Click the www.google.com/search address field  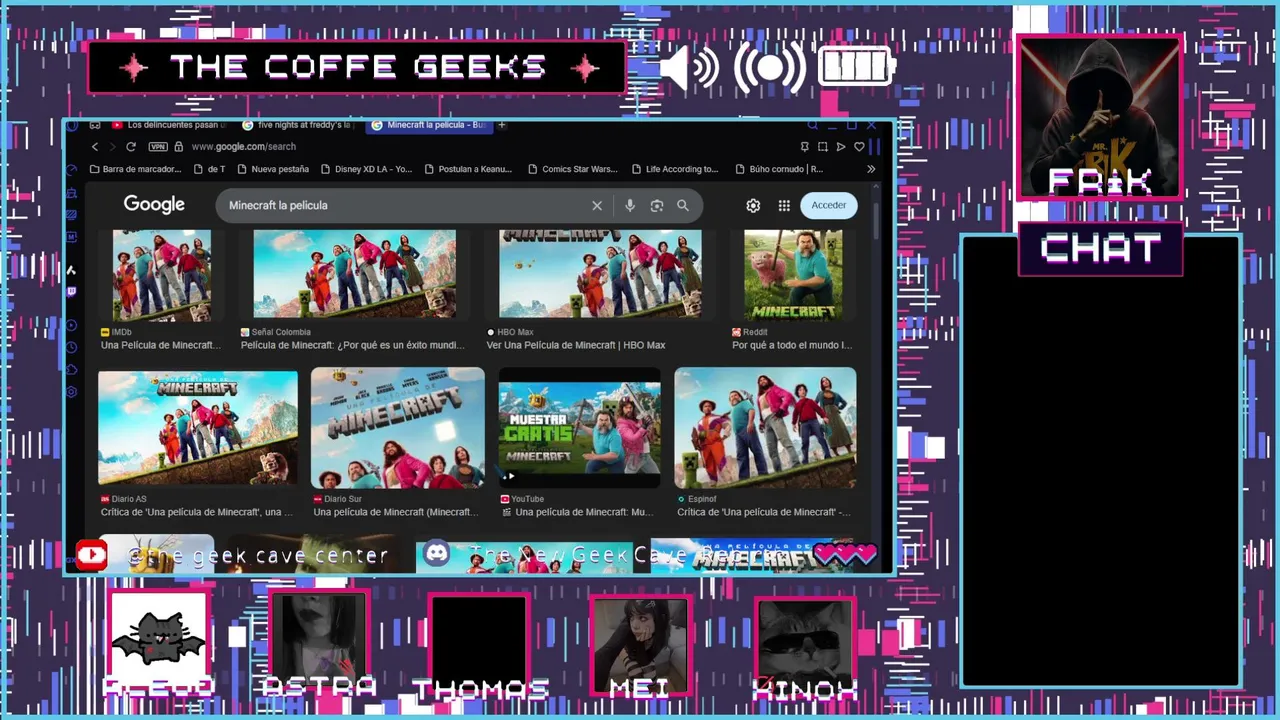point(243,146)
